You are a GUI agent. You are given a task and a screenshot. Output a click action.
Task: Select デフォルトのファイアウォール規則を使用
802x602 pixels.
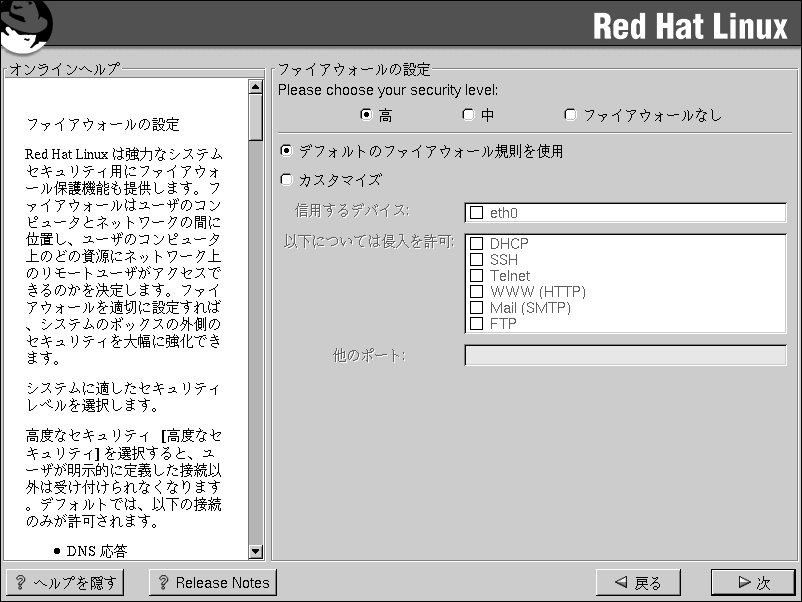[x=287, y=152]
